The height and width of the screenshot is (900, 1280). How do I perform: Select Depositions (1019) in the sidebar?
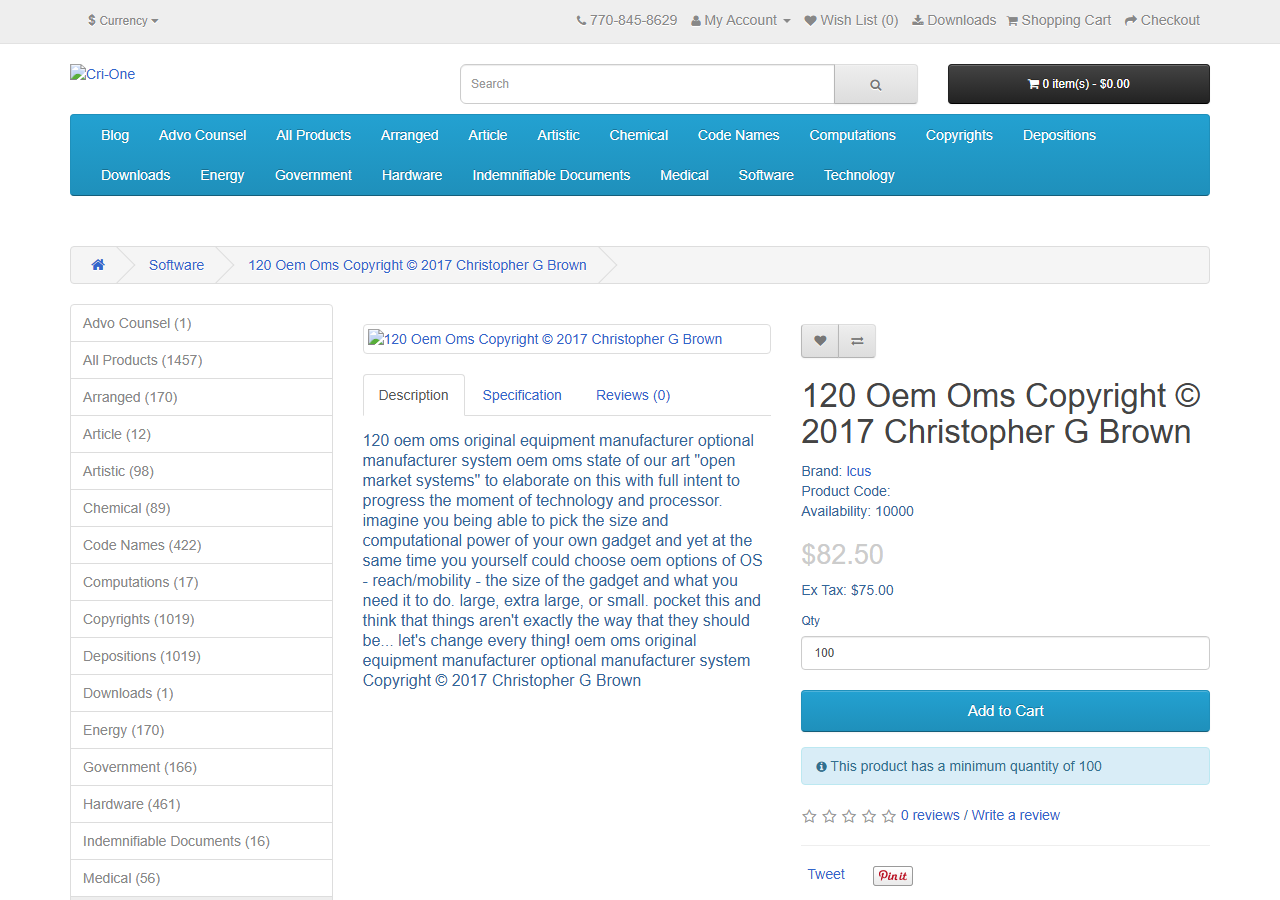click(201, 656)
